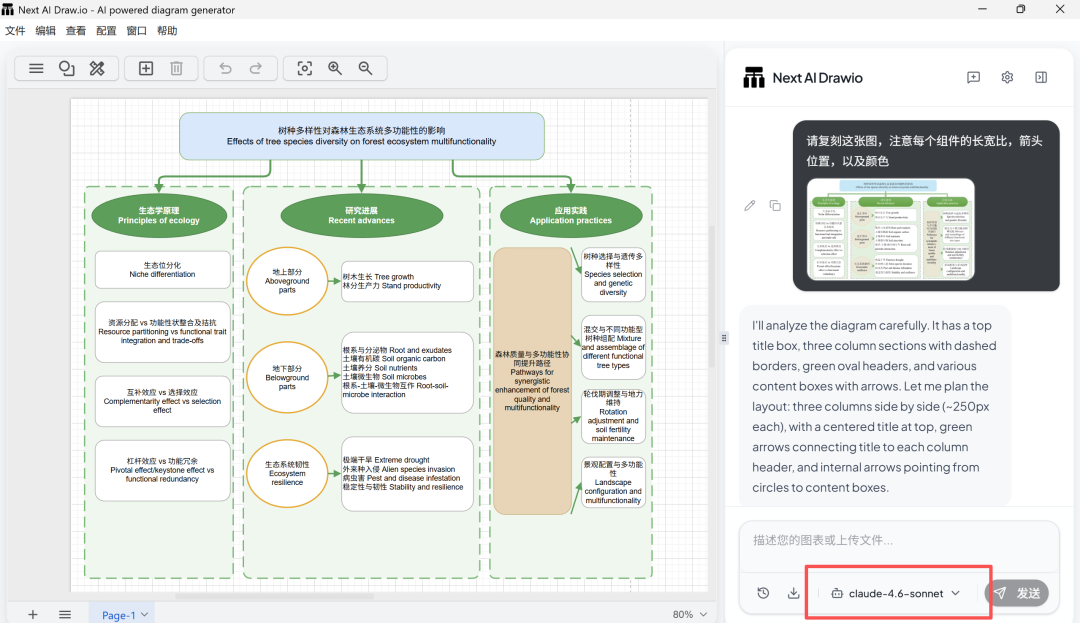Image resolution: width=1080 pixels, height=623 pixels.
Task: Click the insert plus-square toolbar icon
Action: [x=146, y=68]
